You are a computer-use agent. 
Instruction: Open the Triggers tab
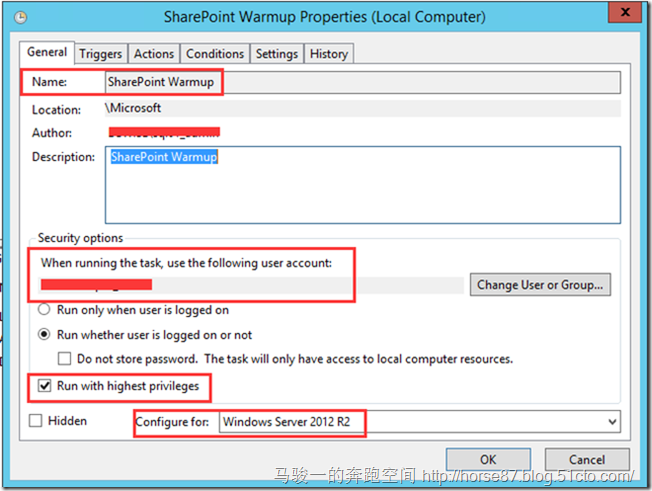pos(101,54)
